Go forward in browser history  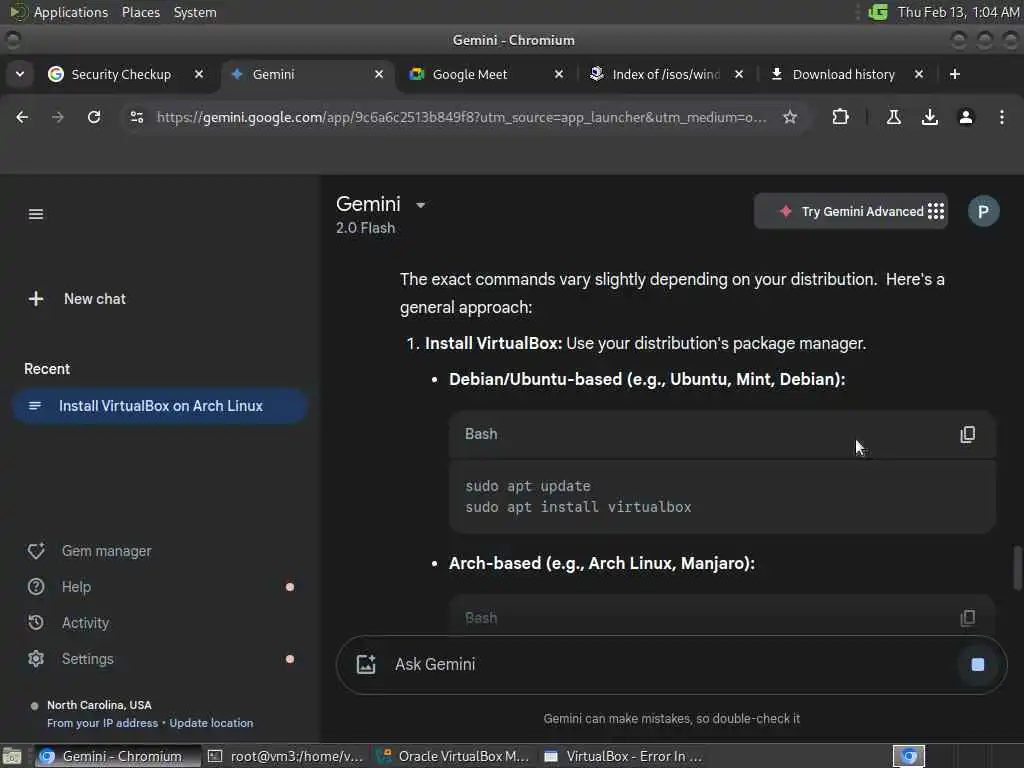click(57, 117)
